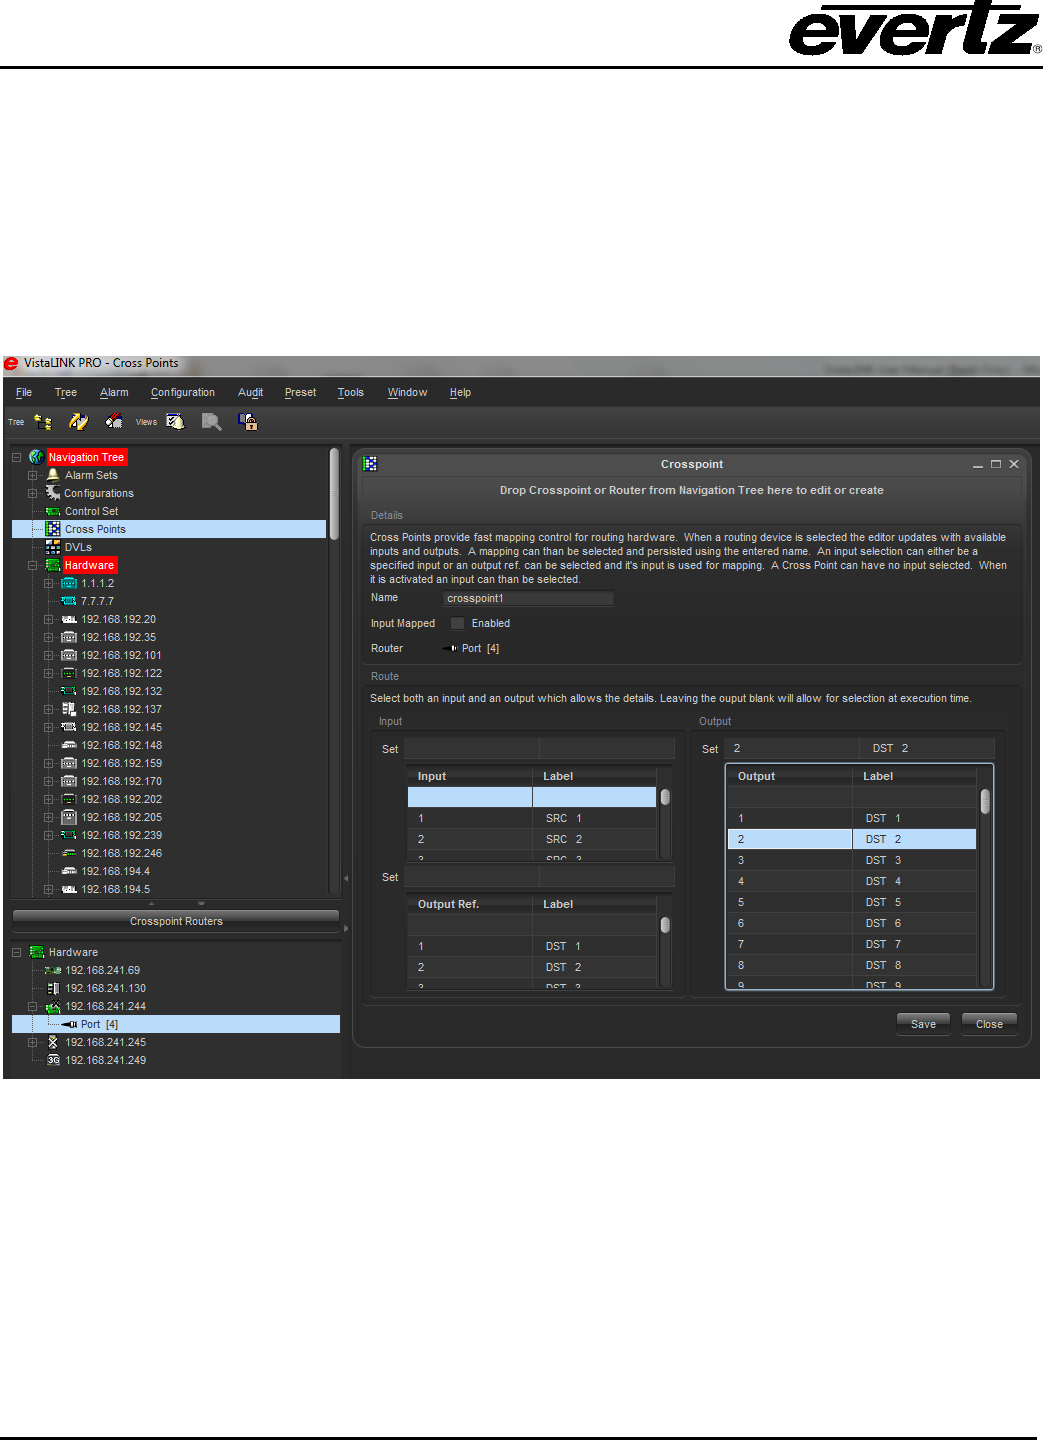This screenshot has height=1440, width=1043.
Task: Expand the 1.1.1.2 device node
Action: [x=48, y=583]
